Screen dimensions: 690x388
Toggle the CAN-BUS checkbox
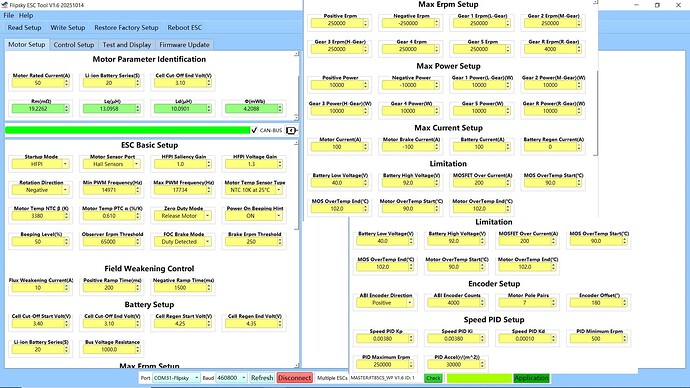[254, 130]
